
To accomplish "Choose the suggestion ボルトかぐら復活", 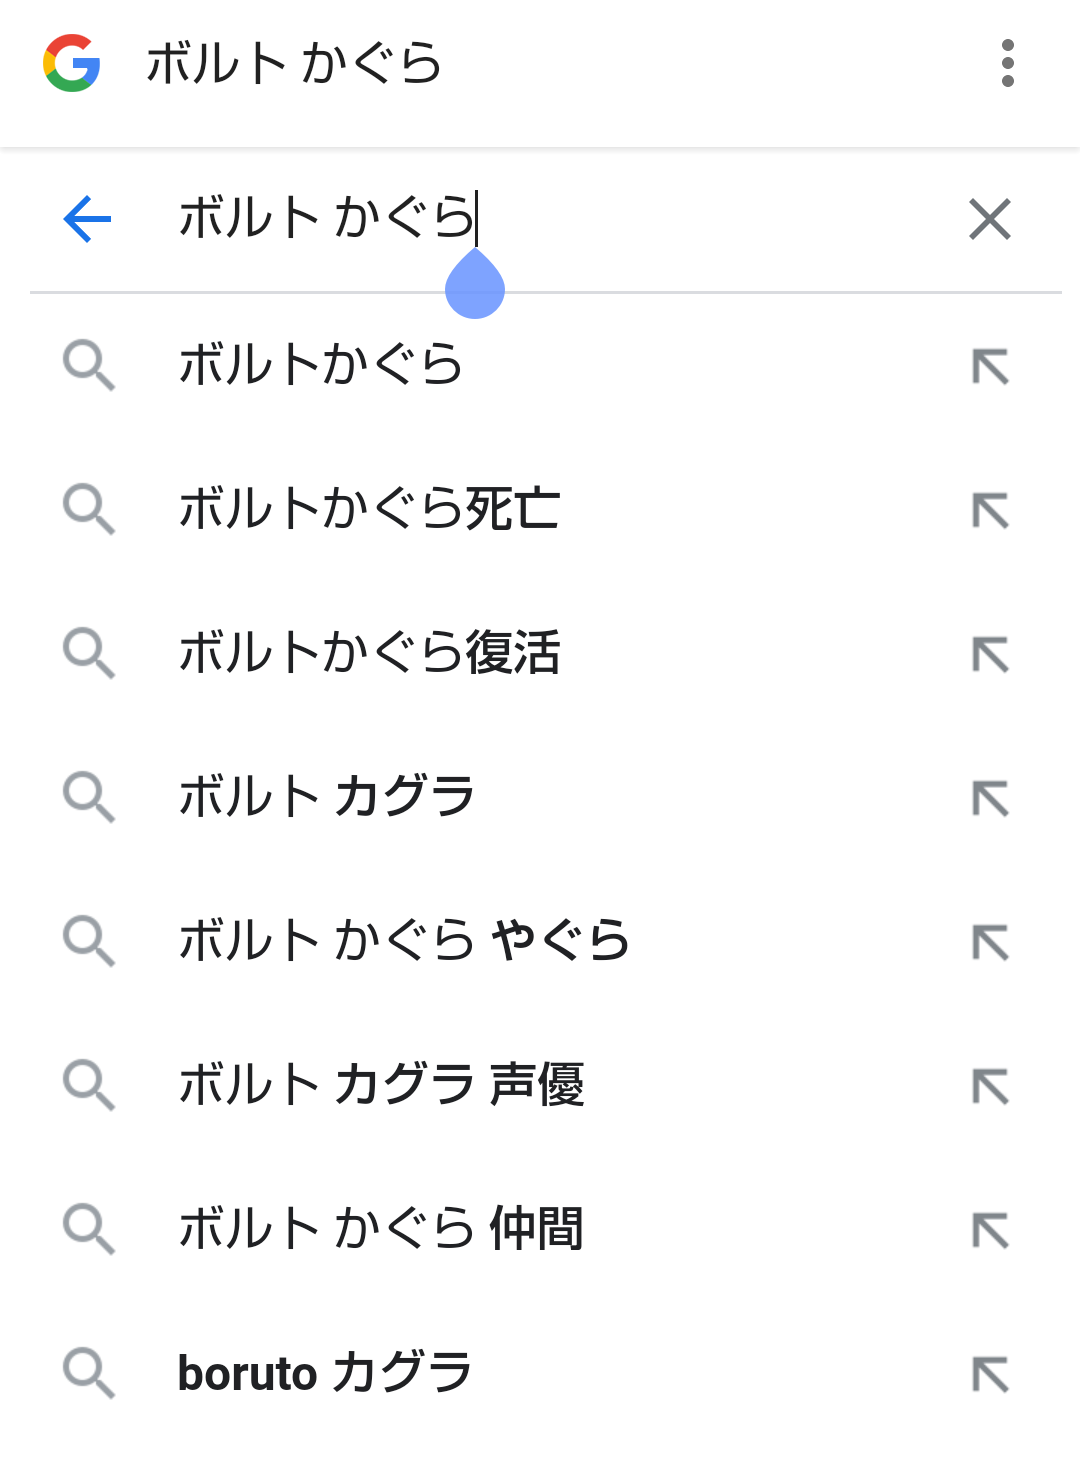I will [369, 653].
